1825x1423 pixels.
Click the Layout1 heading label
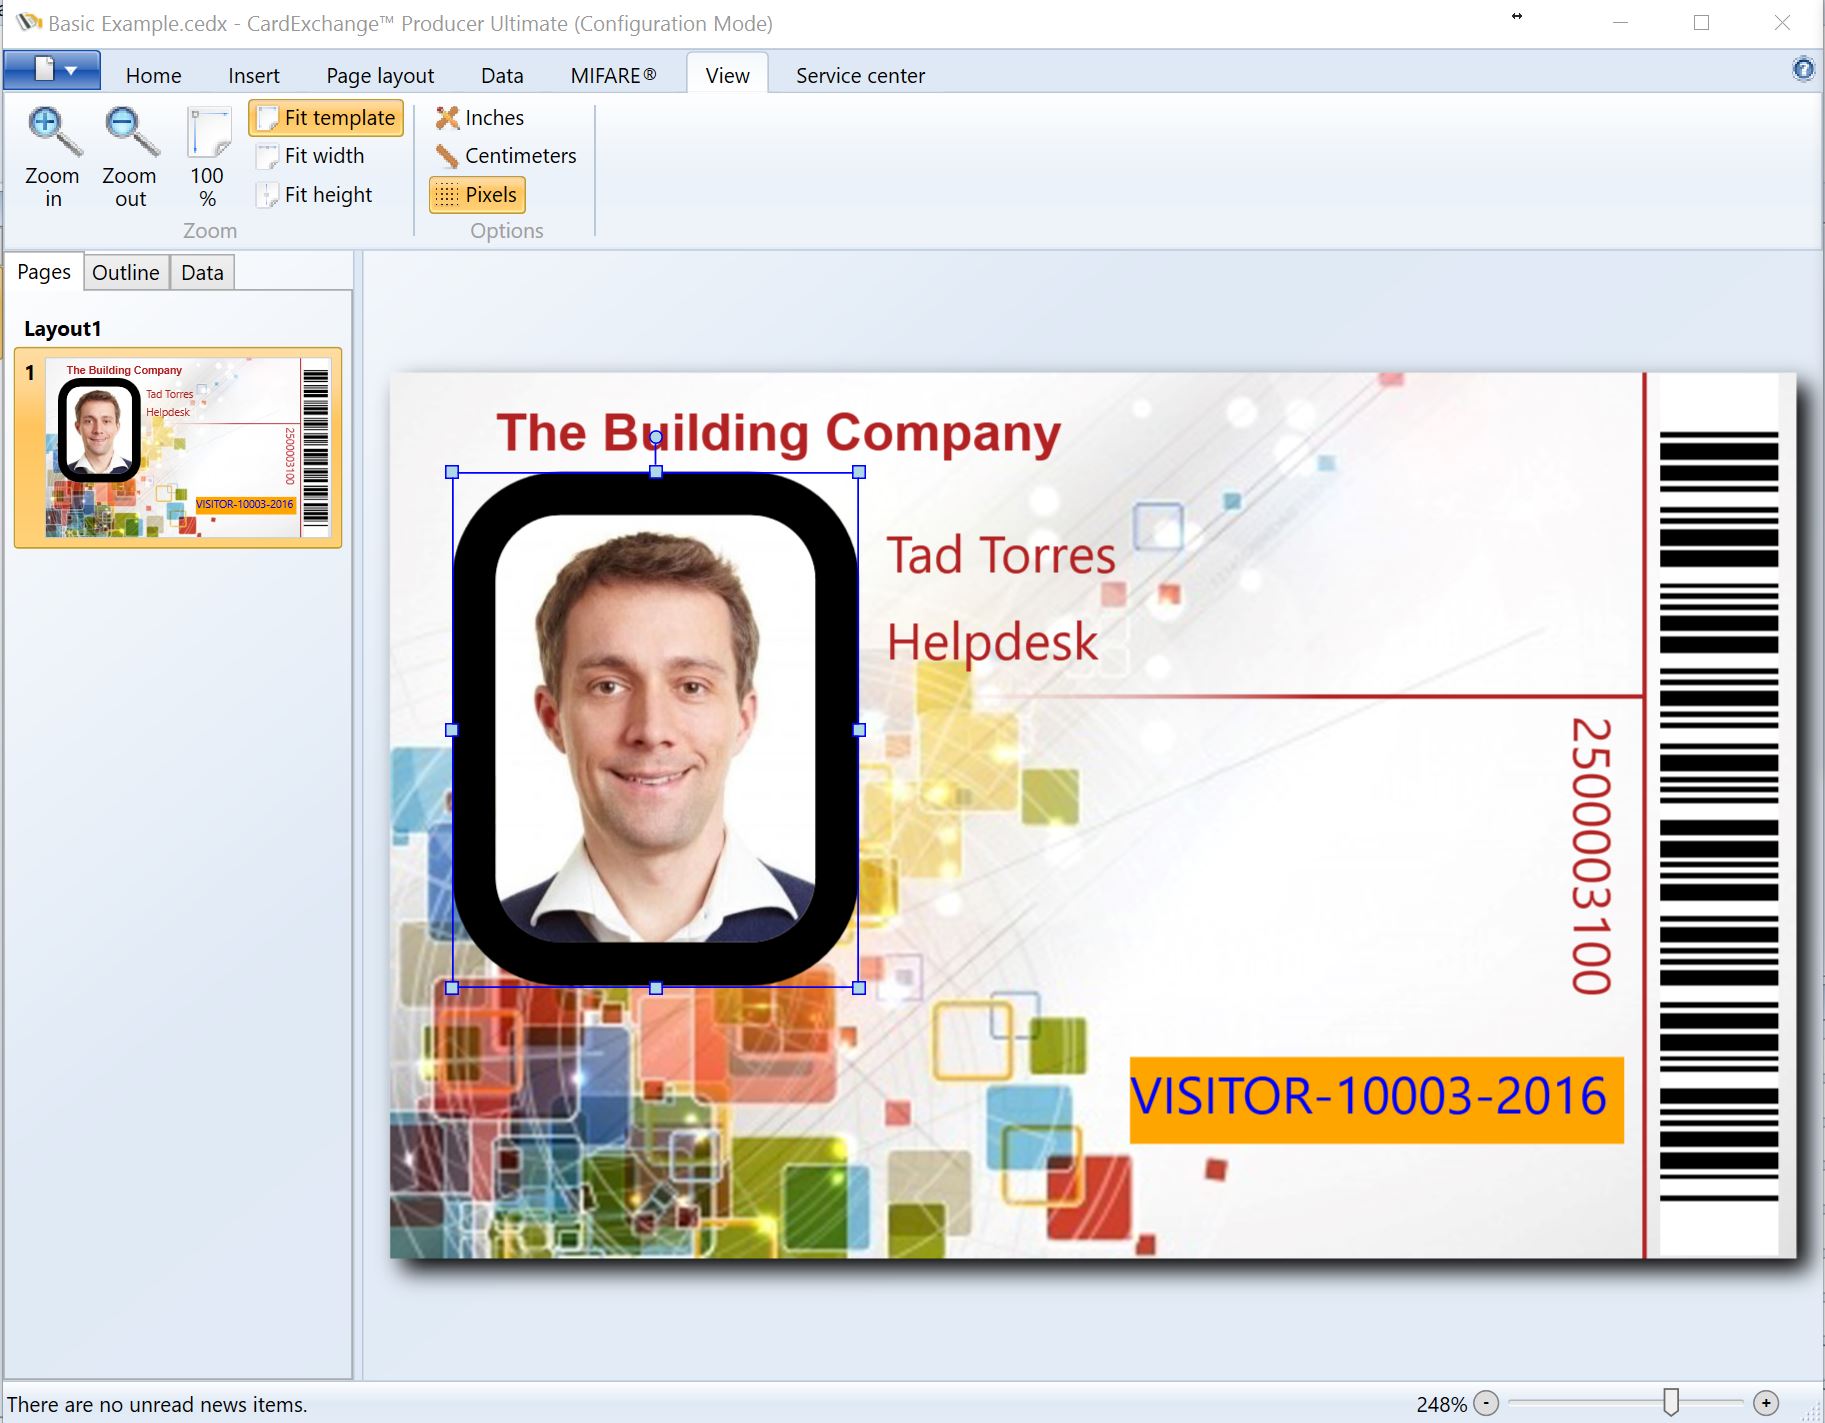62,329
